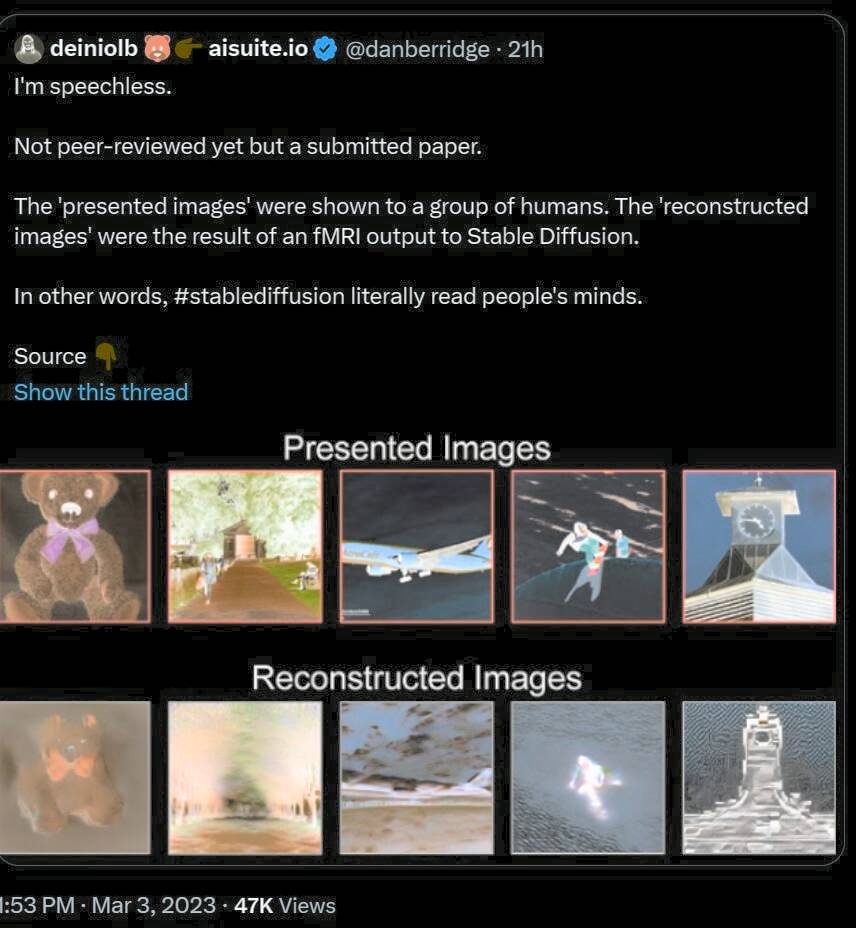This screenshot has height=928, width=856.
Task: Click the pointing-down emoji beside Source
Action: [107, 356]
